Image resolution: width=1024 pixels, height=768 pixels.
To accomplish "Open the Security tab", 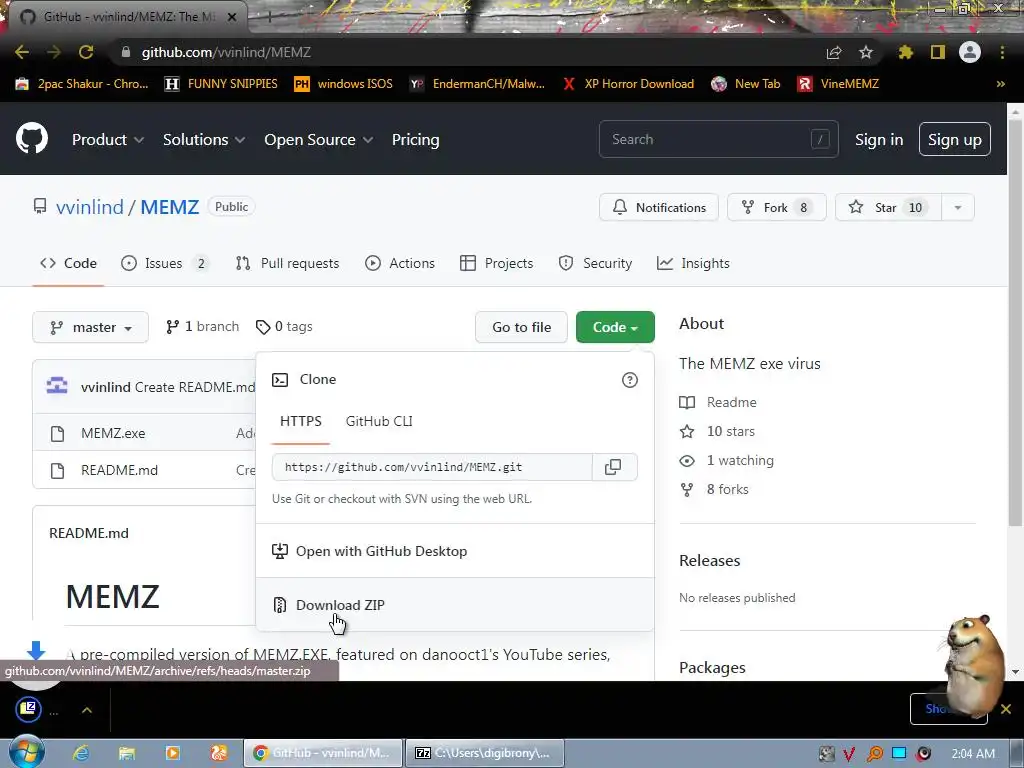I will click(595, 263).
